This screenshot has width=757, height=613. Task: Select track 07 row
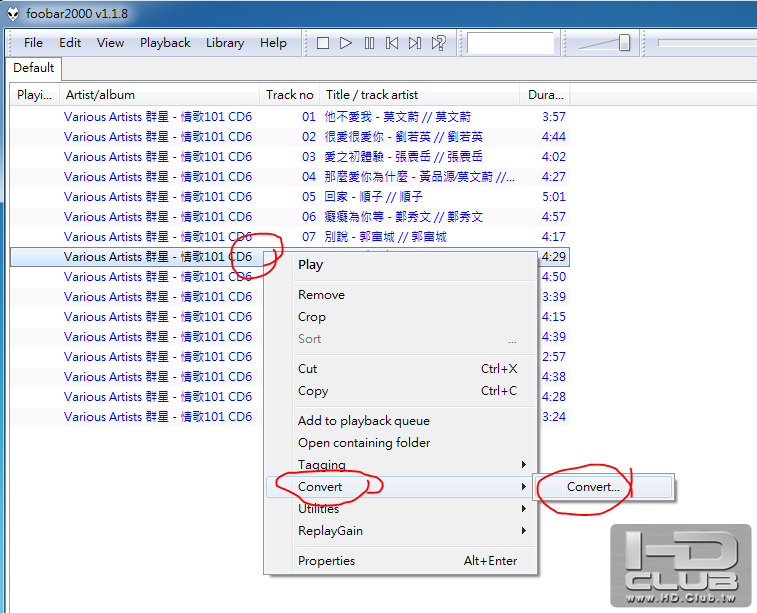pos(290,237)
